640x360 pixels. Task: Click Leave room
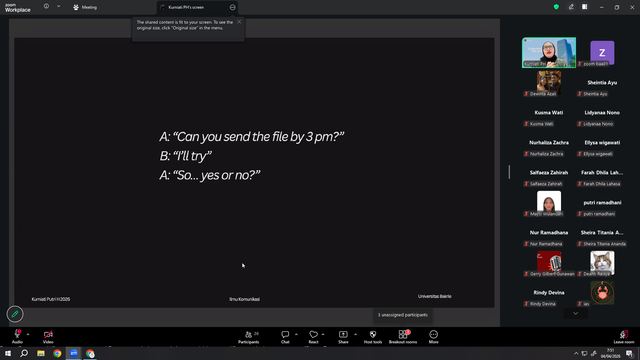click(624, 337)
